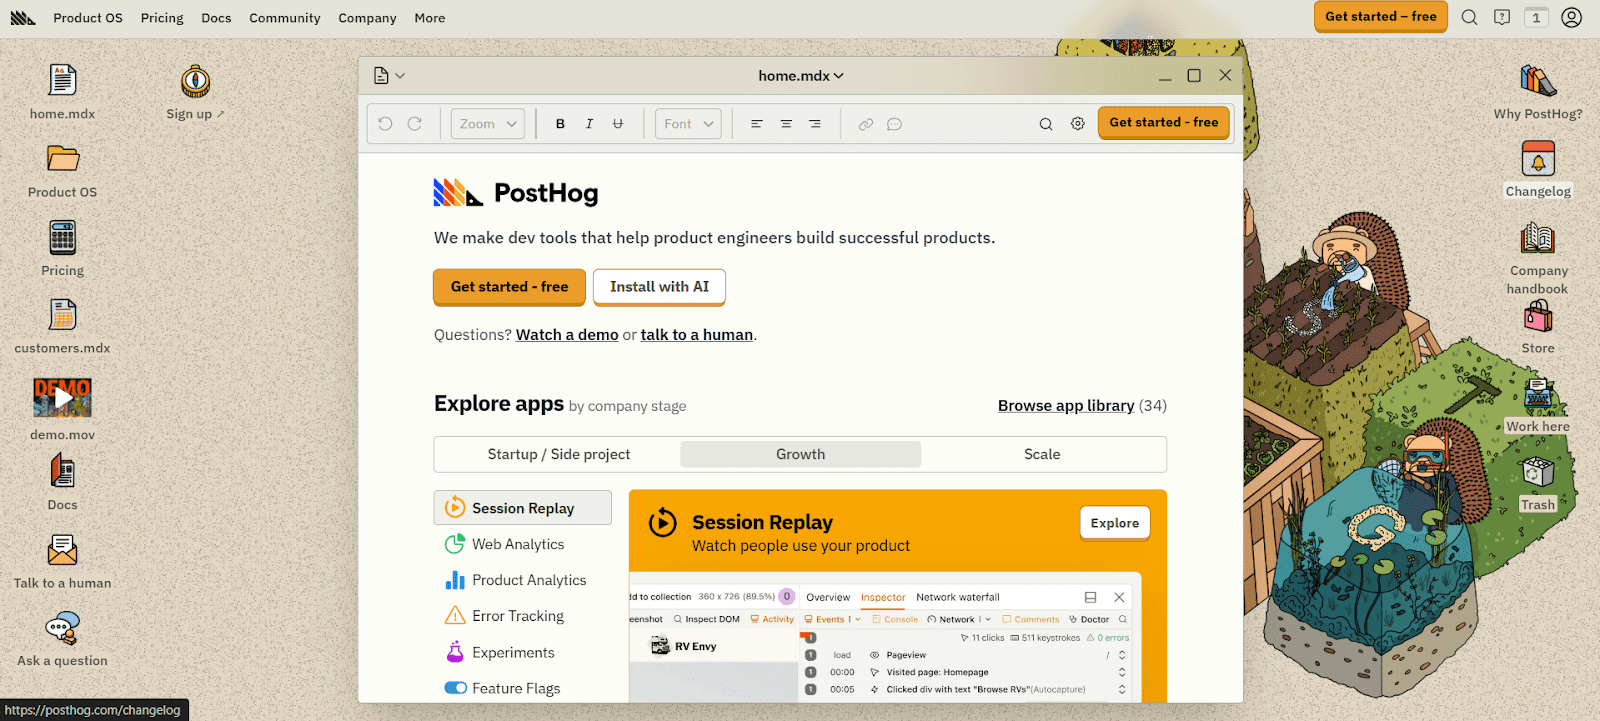Image resolution: width=1600 pixels, height=721 pixels.
Task: Click Explore on Session Replay card
Action: pyautogui.click(x=1115, y=523)
